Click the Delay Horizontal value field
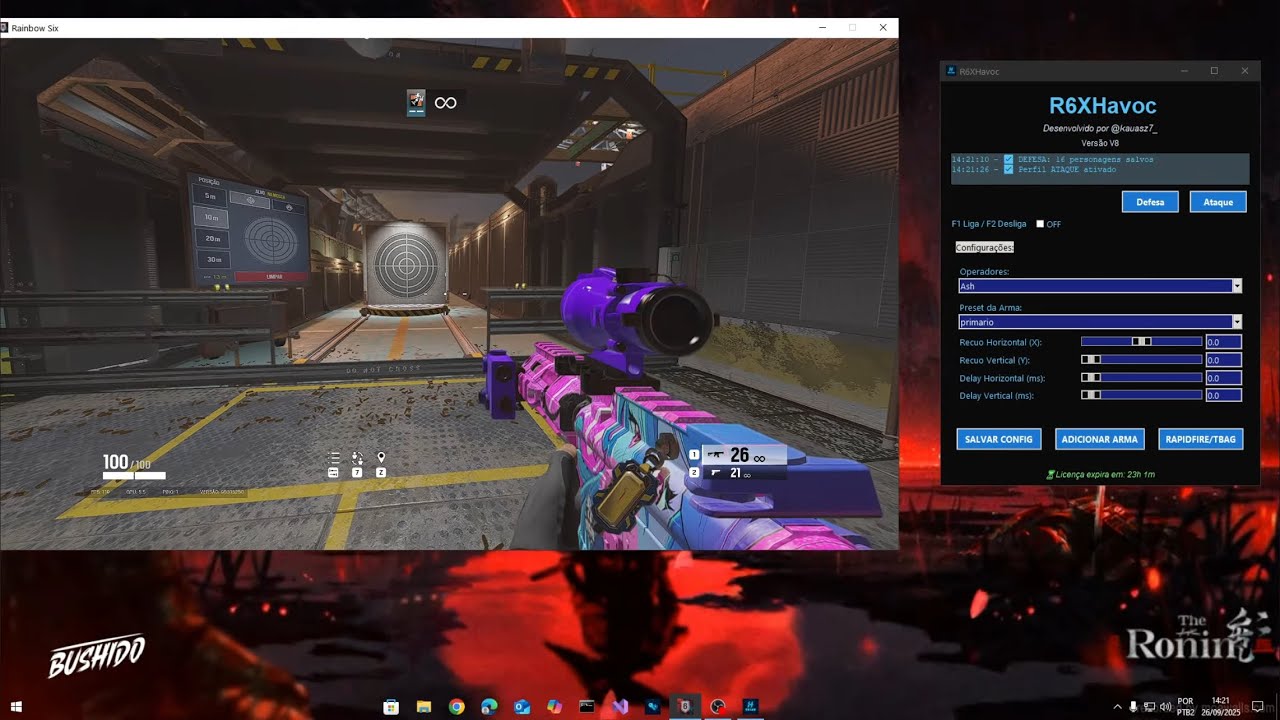1280x720 pixels. pyautogui.click(x=1224, y=378)
